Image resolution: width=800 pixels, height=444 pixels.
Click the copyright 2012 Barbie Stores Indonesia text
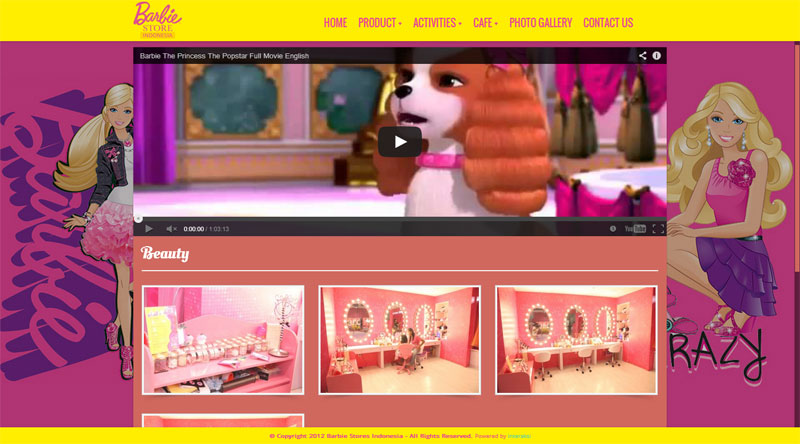(x=371, y=436)
